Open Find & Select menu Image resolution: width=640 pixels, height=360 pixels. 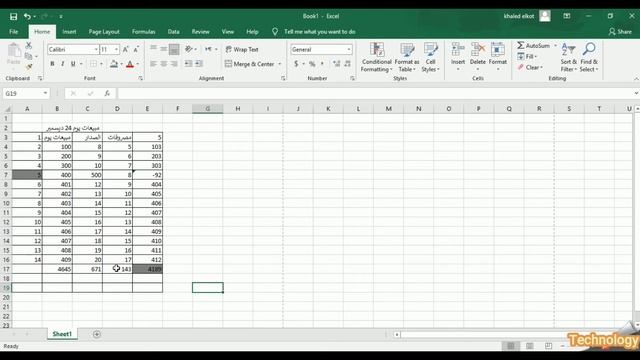point(589,57)
